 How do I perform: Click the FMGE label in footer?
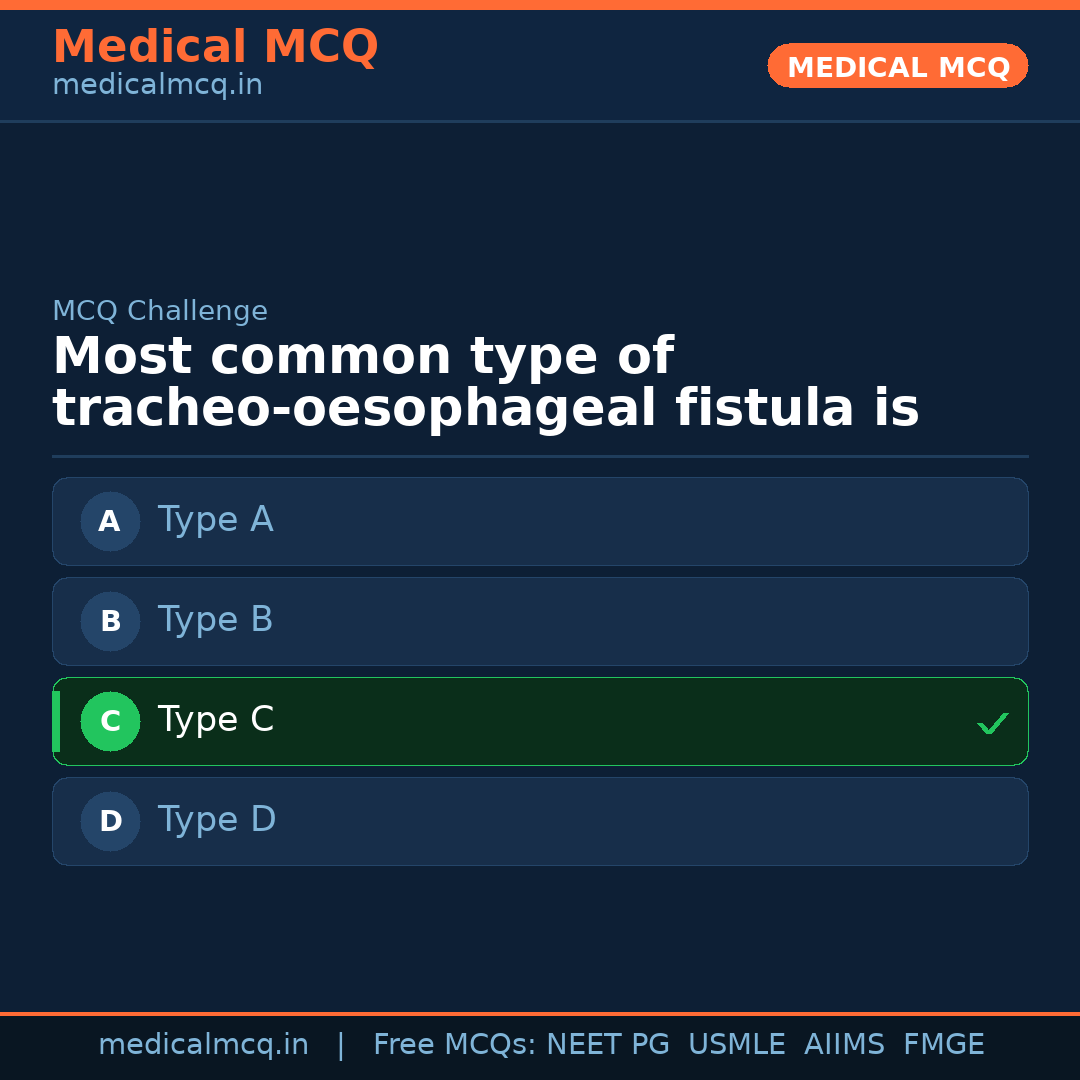(x=943, y=1045)
